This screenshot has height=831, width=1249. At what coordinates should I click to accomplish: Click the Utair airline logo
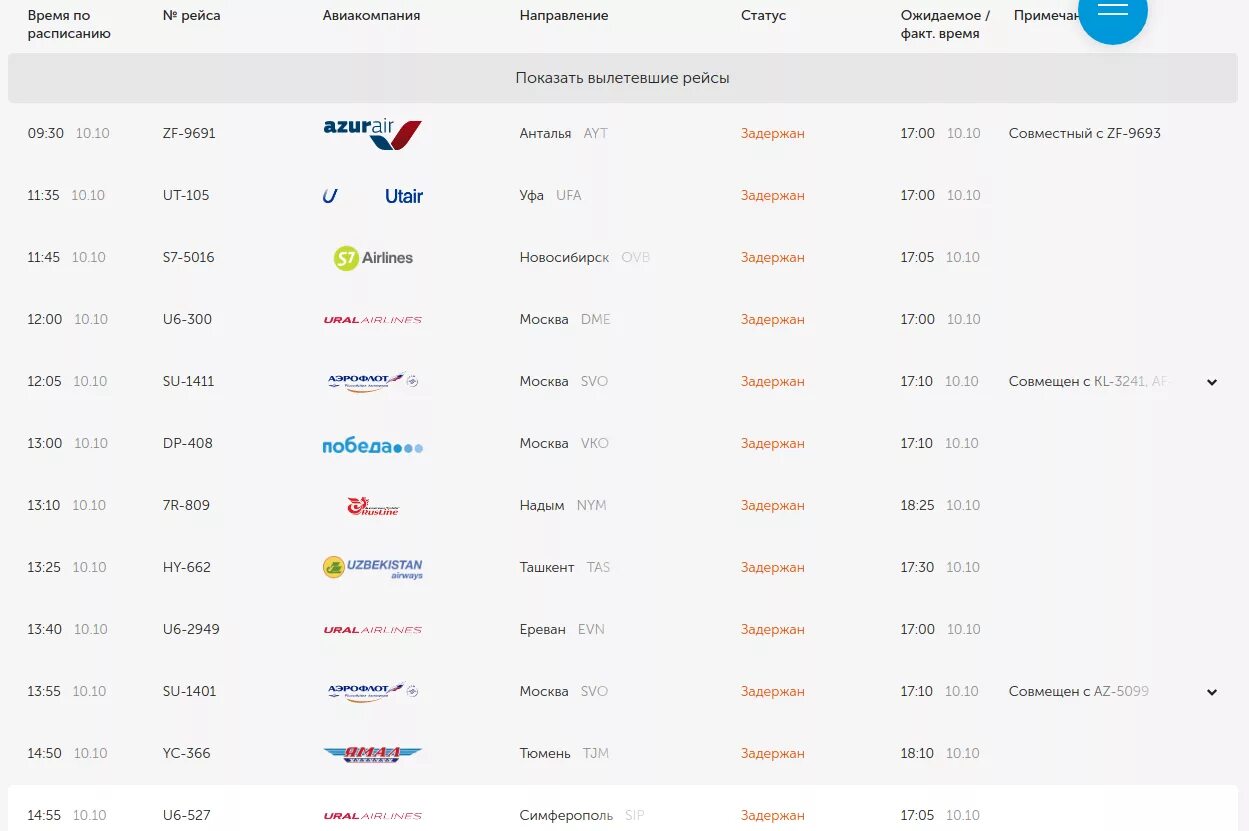point(373,196)
